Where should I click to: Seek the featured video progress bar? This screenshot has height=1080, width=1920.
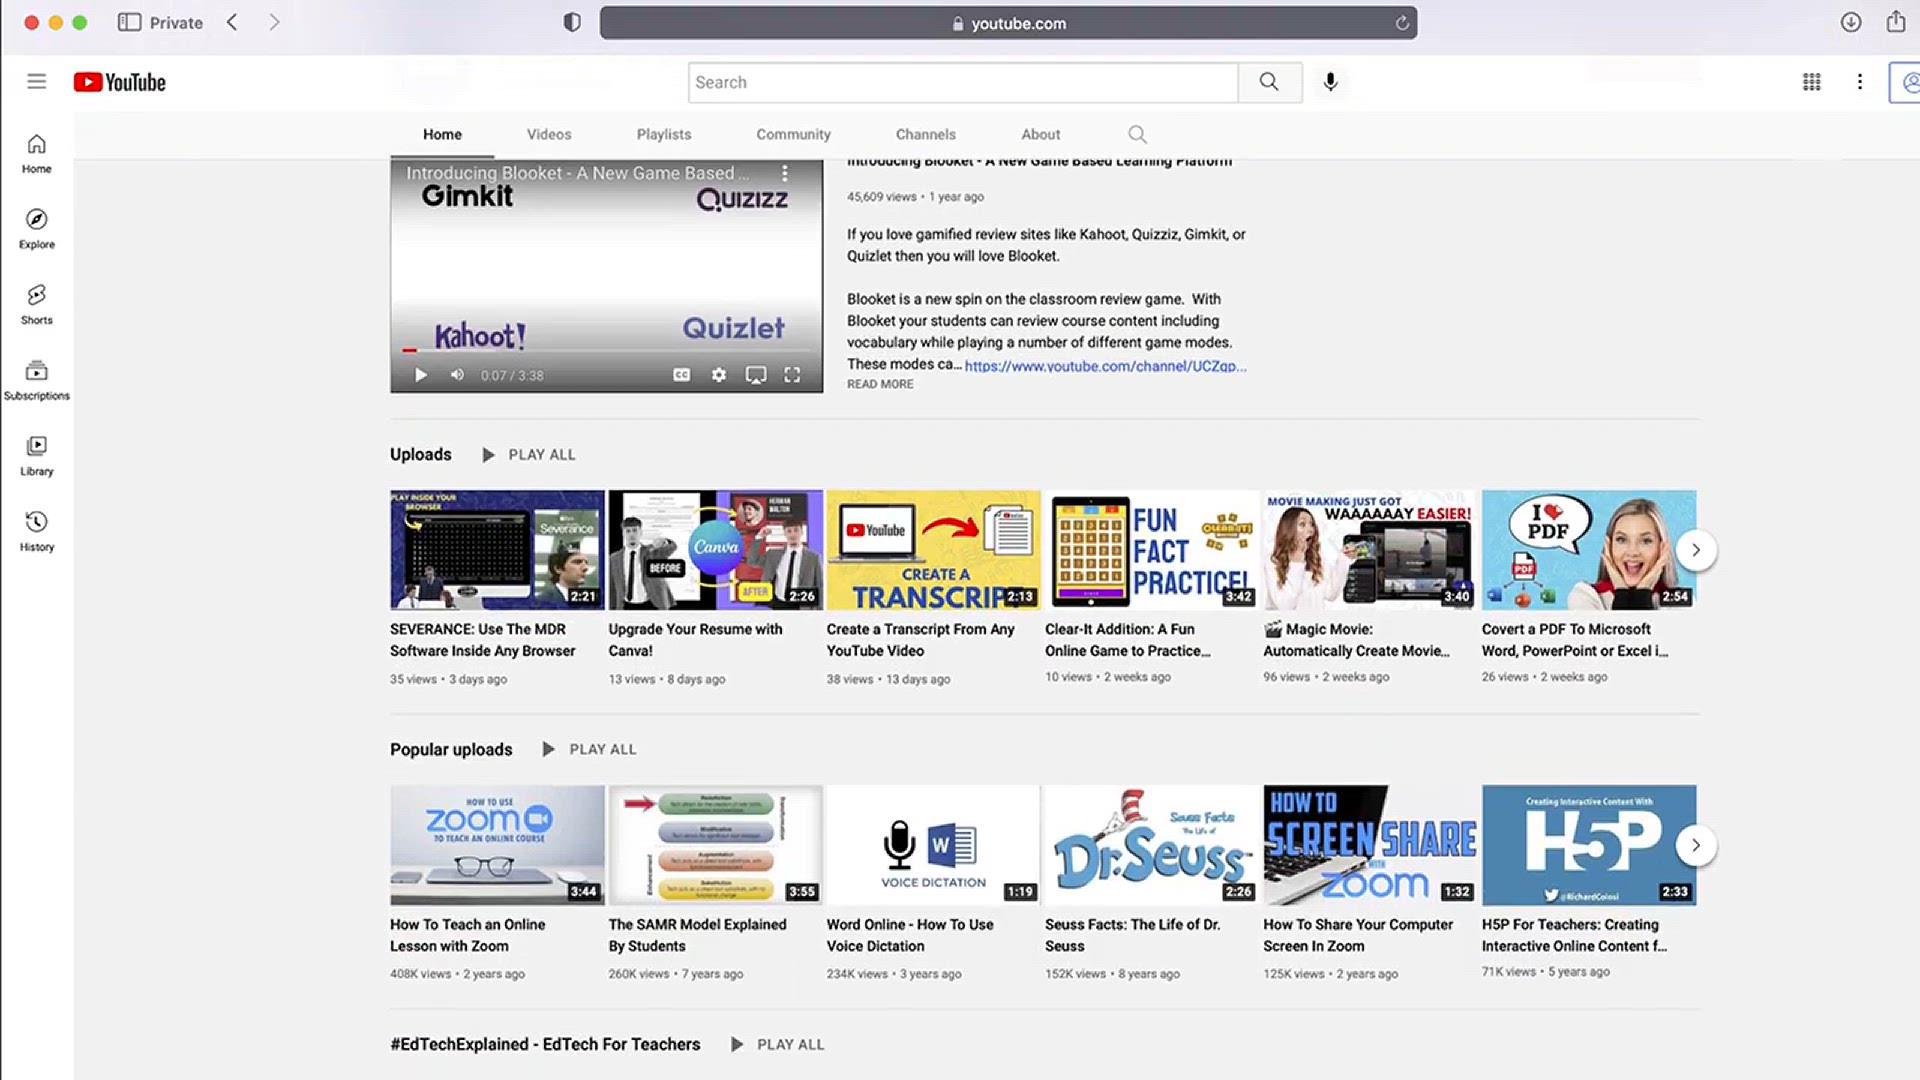point(607,351)
